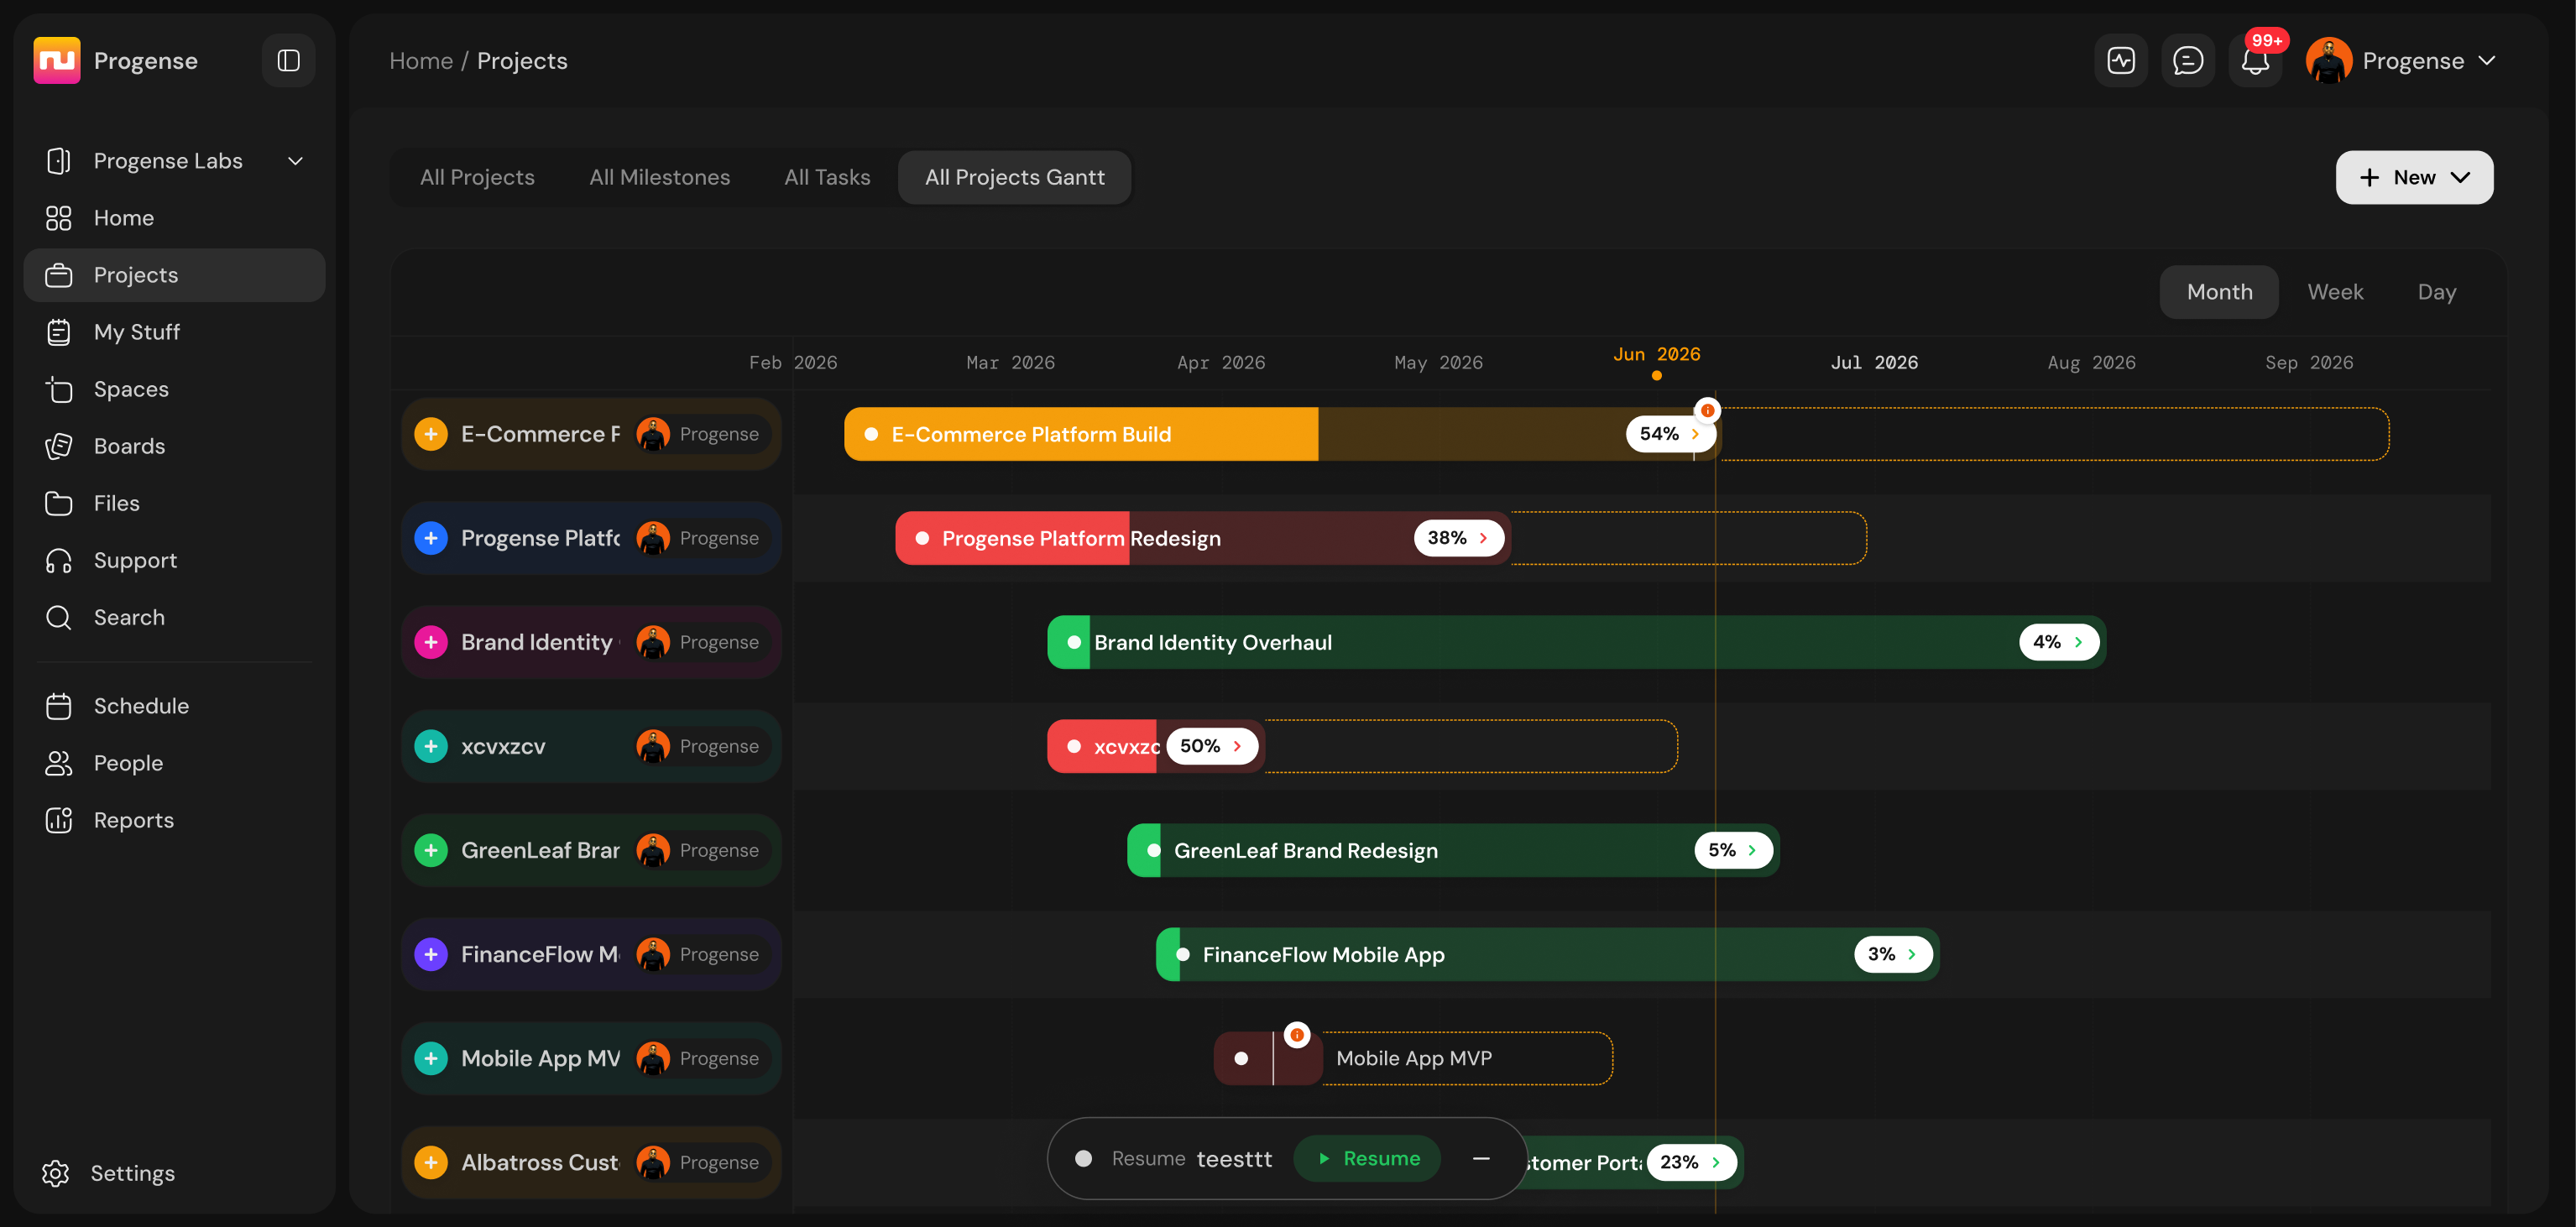Image resolution: width=2576 pixels, height=1227 pixels.
Task: Click the info marker on E-Commerce bar
Action: click(x=1707, y=410)
